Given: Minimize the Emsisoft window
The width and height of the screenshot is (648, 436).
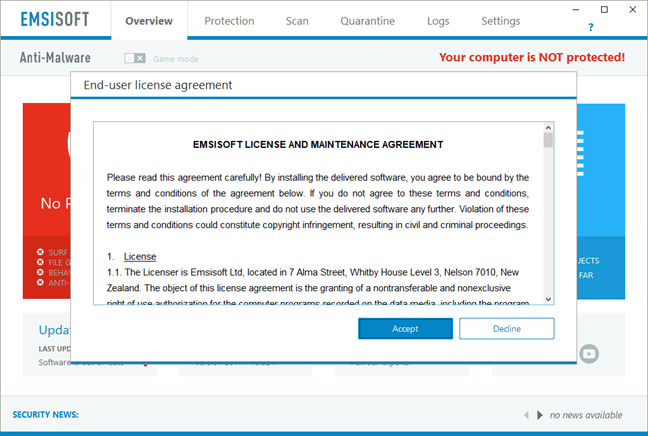Looking at the screenshot, I should click(576, 10).
